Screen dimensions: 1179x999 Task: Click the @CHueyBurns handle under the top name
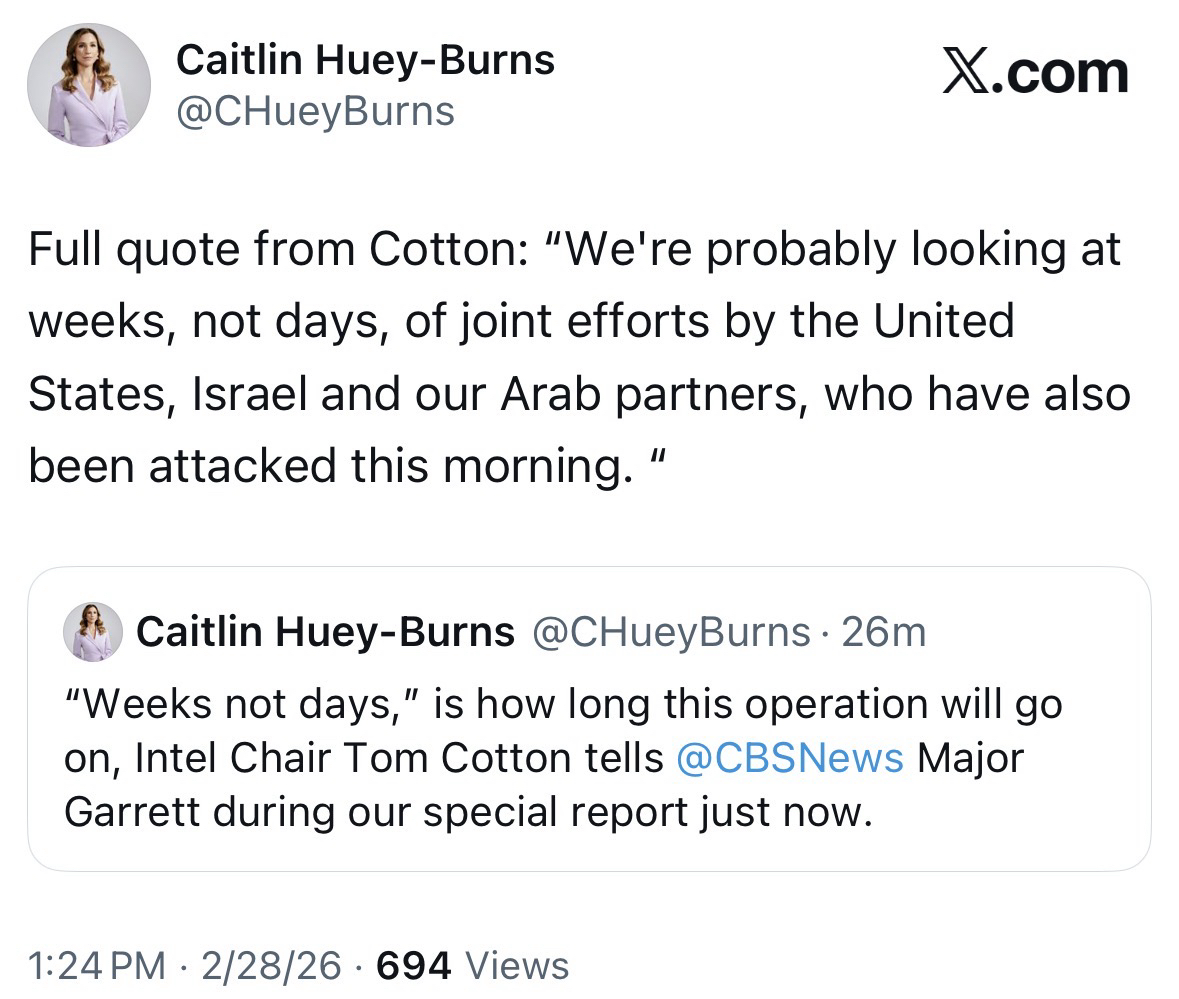point(315,111)
